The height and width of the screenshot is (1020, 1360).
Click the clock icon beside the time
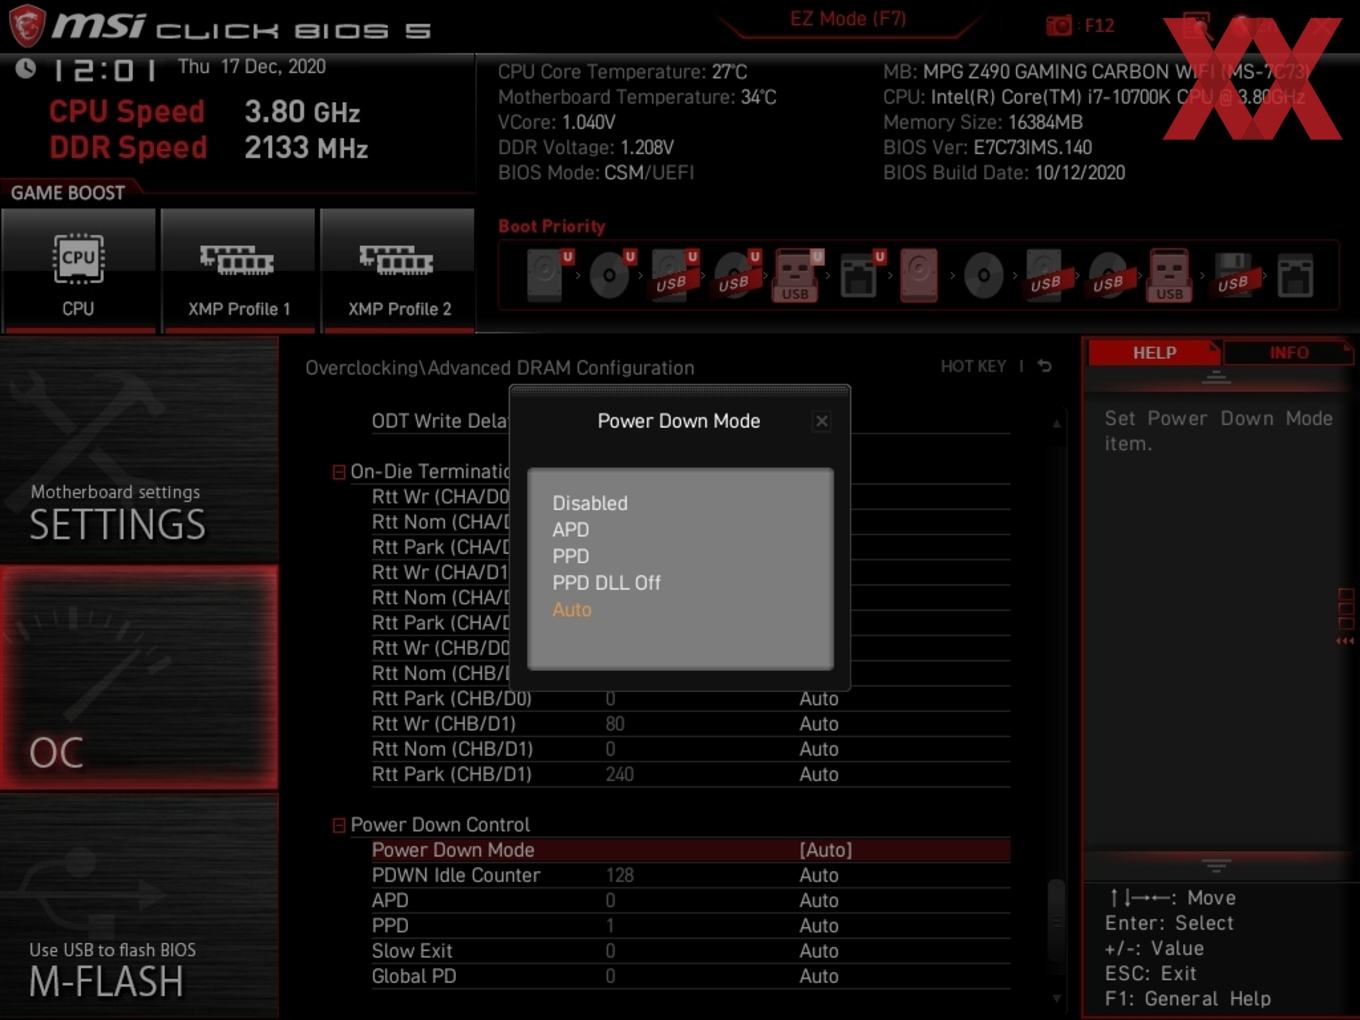(x=25, y=68)
